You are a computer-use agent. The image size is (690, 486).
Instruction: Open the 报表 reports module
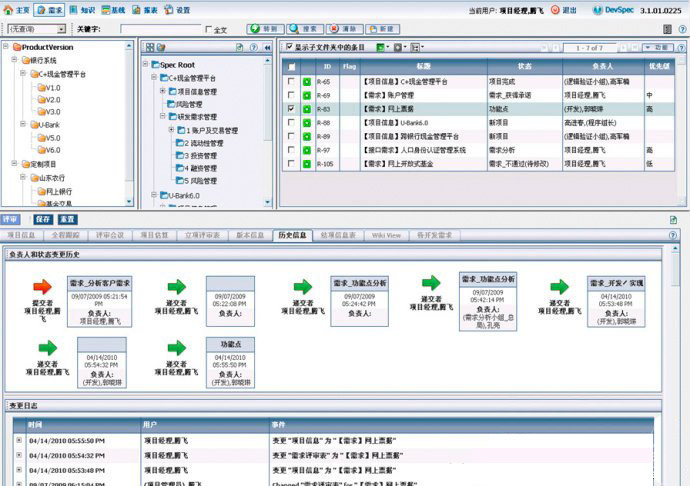tap(147, 10)
